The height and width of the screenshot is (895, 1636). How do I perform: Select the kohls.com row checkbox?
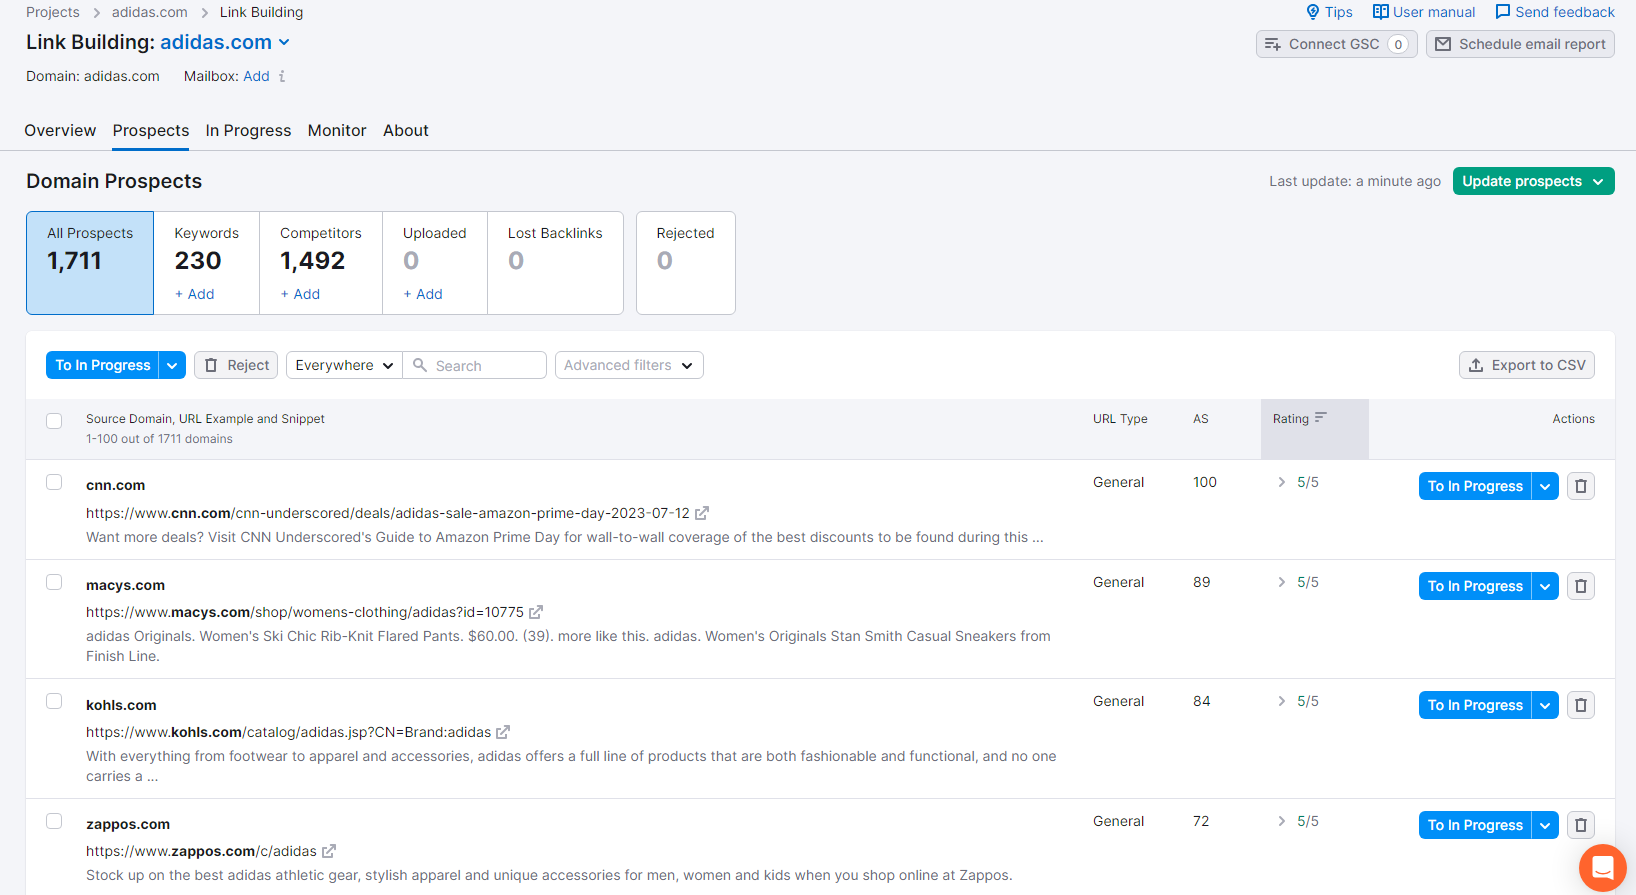click(x=54, y=701)
